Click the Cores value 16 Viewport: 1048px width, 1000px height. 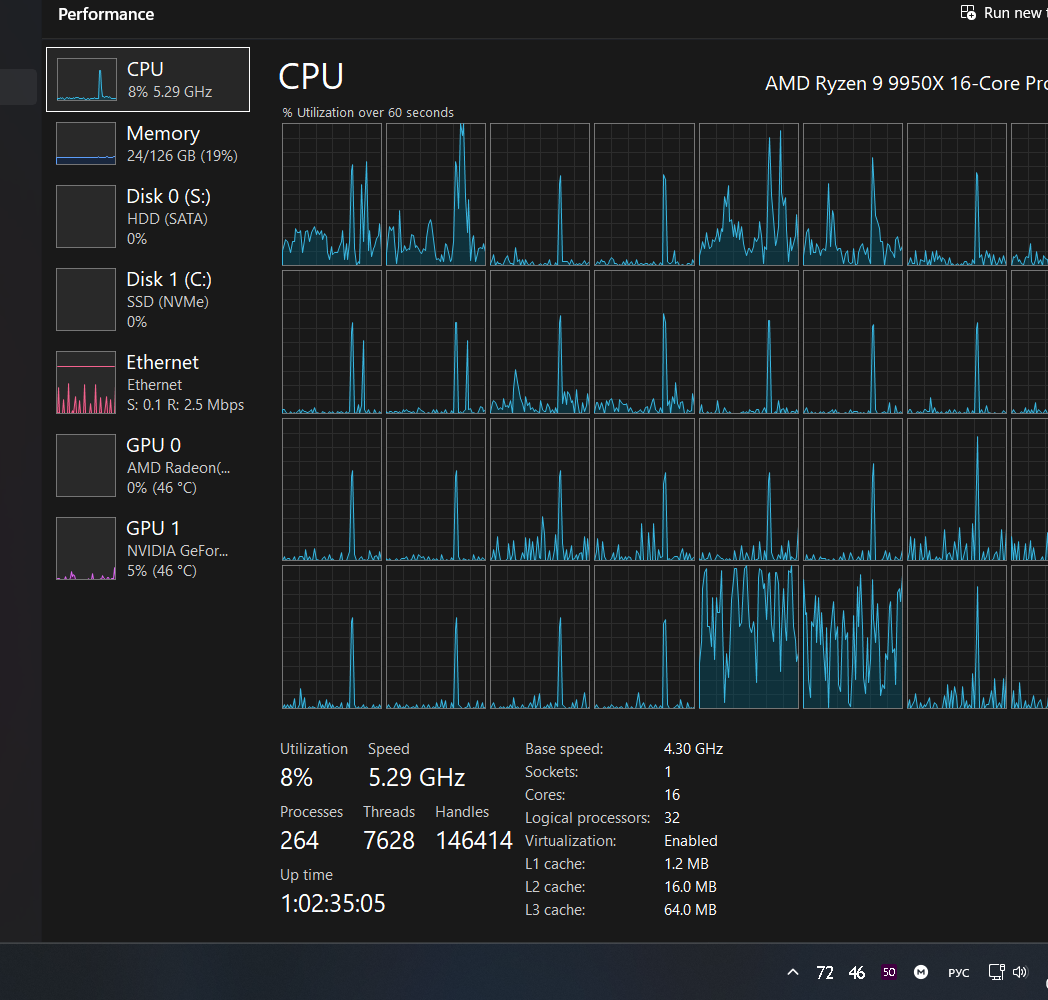point(672,795)
